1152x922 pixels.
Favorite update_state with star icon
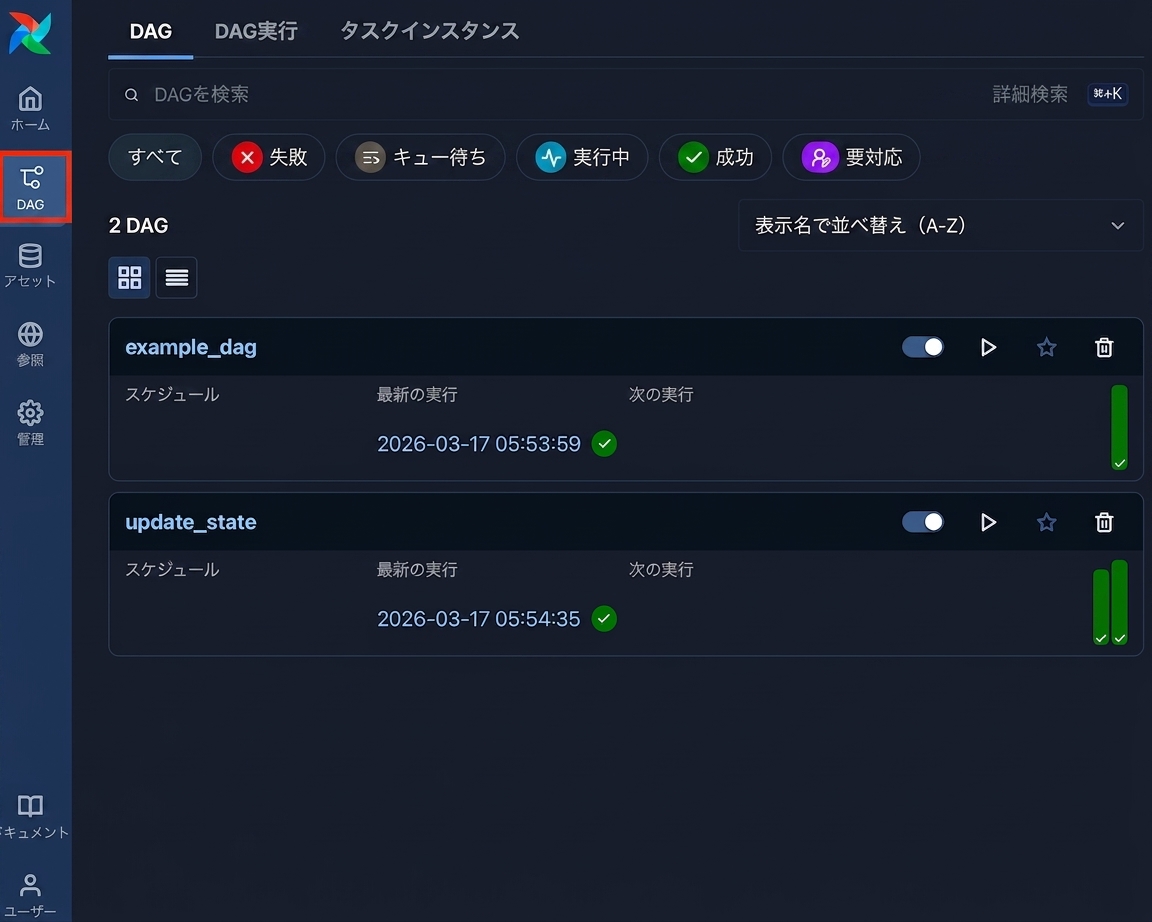1046,522
